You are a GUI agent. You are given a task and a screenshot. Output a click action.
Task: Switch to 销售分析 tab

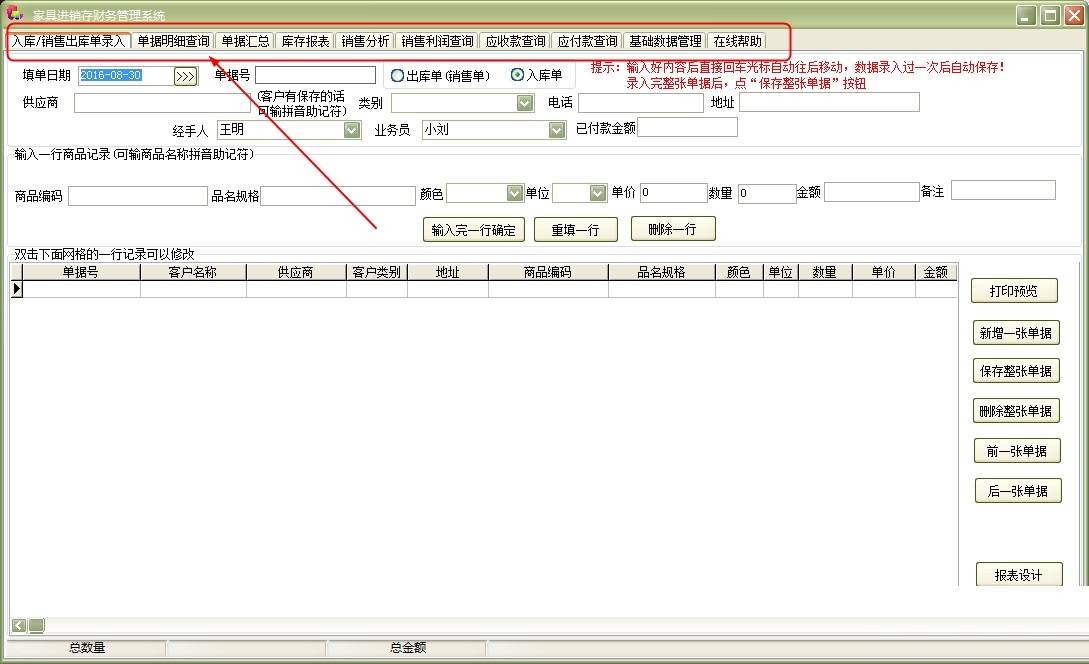(x=365, y=41)
